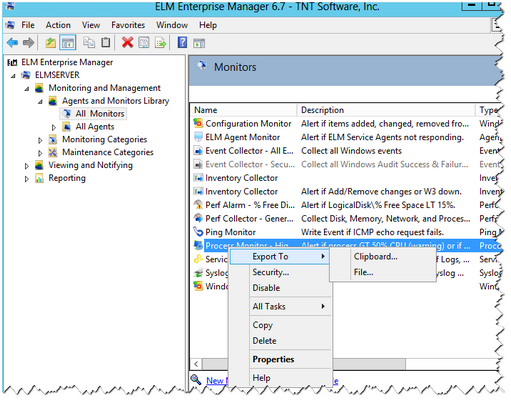This screenshot has width=511, height=401.
Task: Click the Process Monitor row icon
Action: (x=198, y=245)
